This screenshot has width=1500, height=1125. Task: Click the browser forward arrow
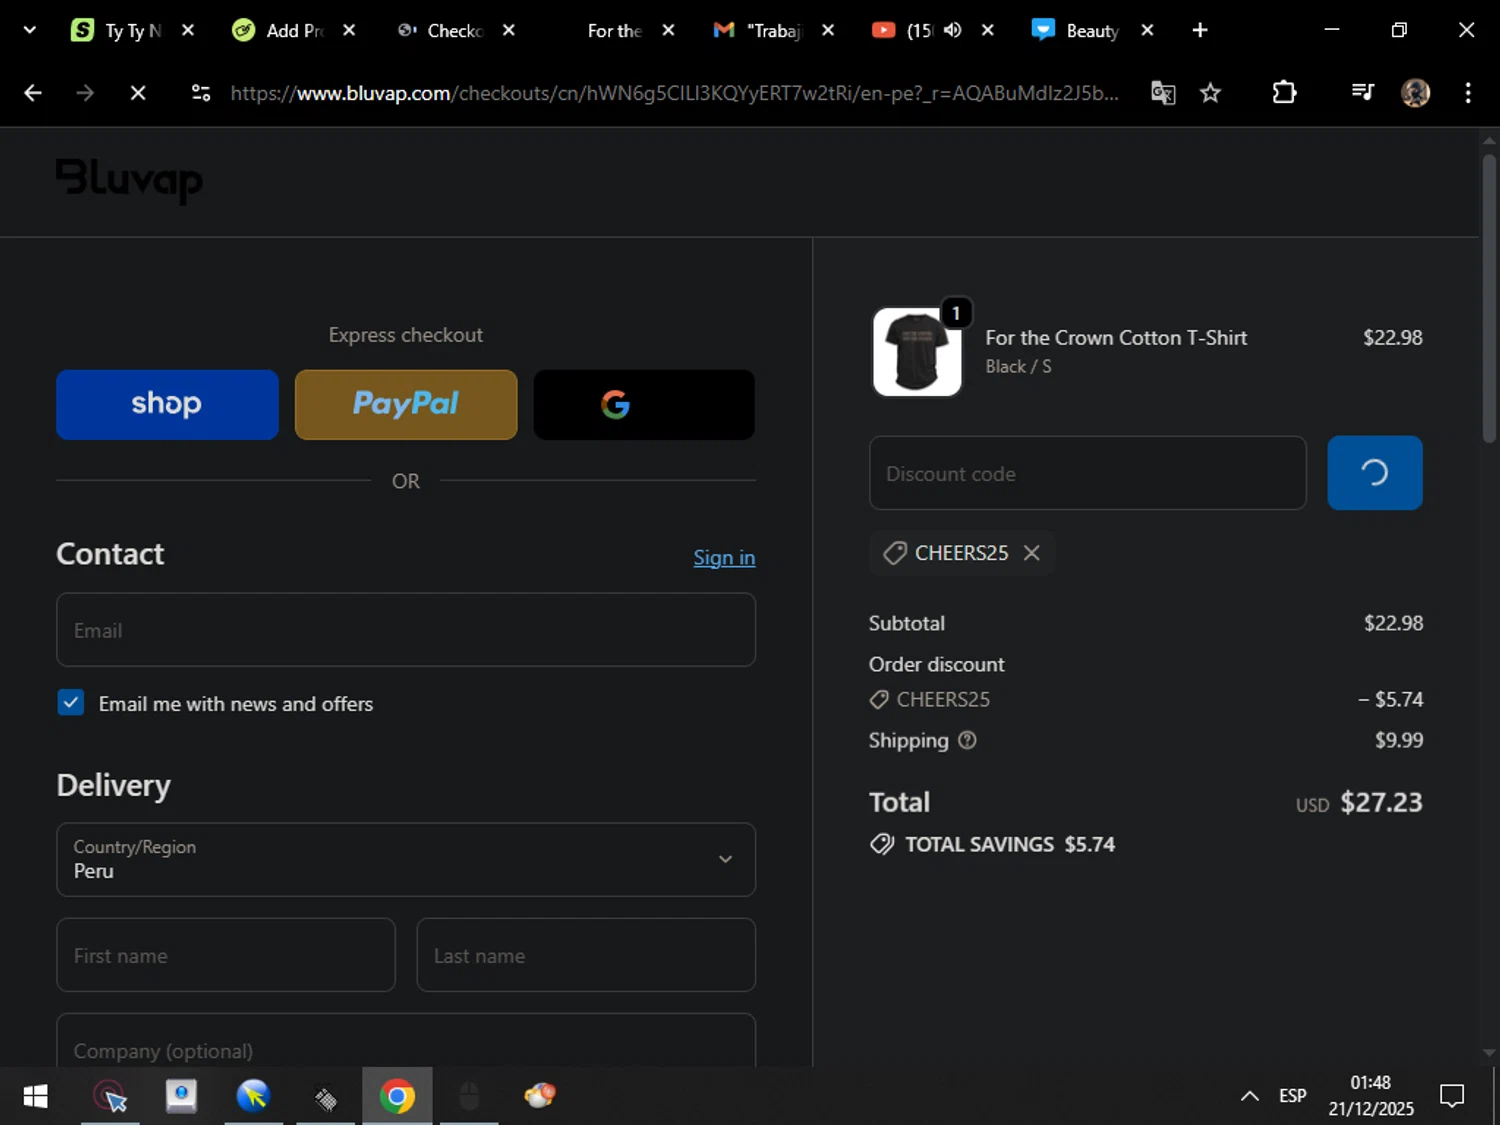tap(85, 93)
